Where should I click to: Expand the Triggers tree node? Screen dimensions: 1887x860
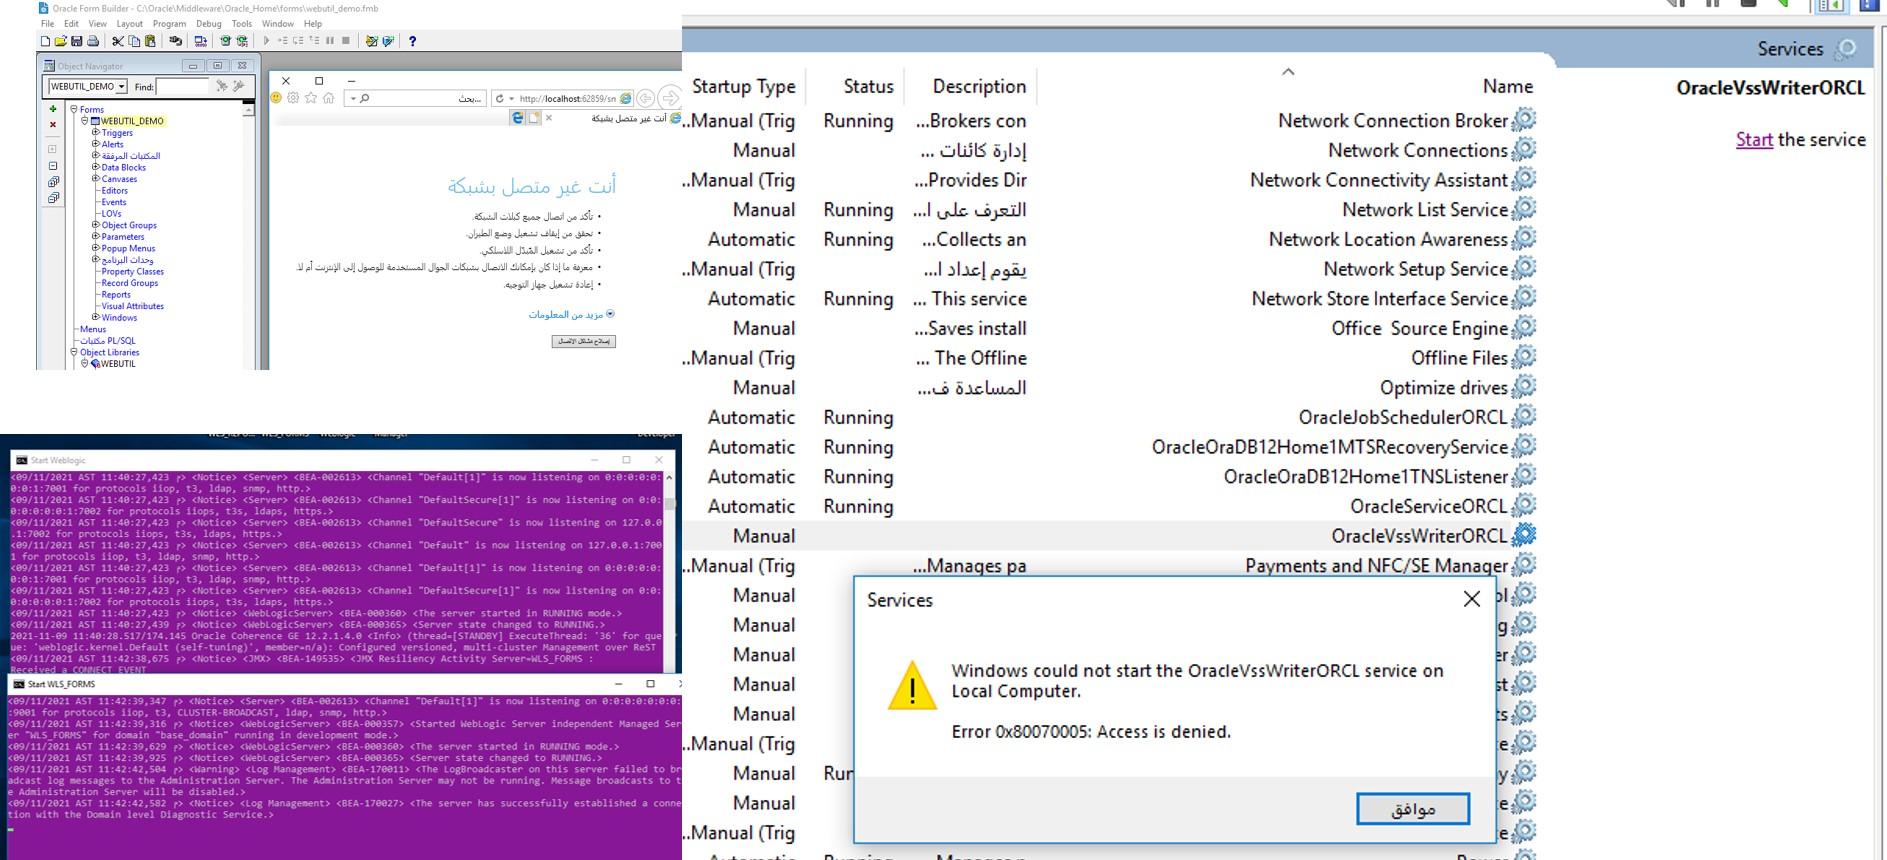(x=95, y=132)
